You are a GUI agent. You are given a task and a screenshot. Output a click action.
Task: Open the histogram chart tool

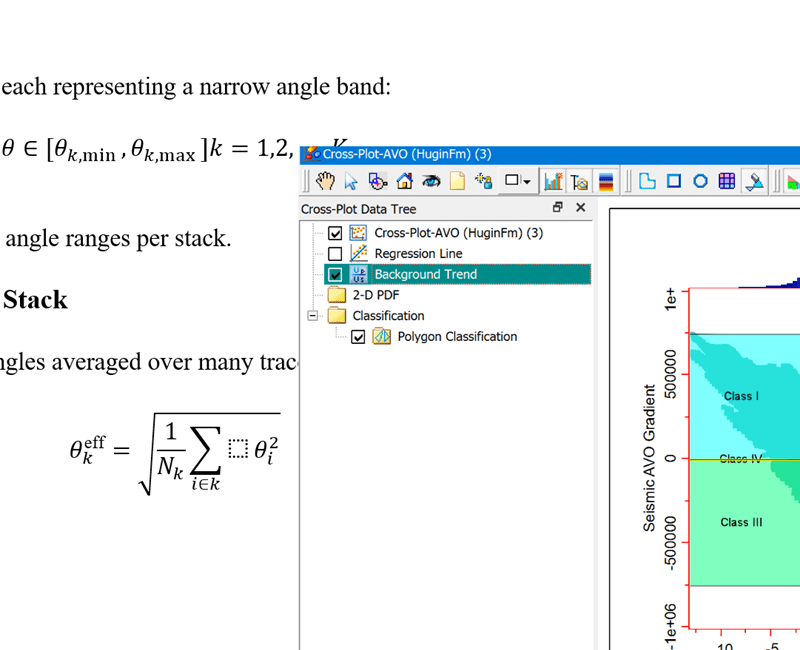click(553, 181)
